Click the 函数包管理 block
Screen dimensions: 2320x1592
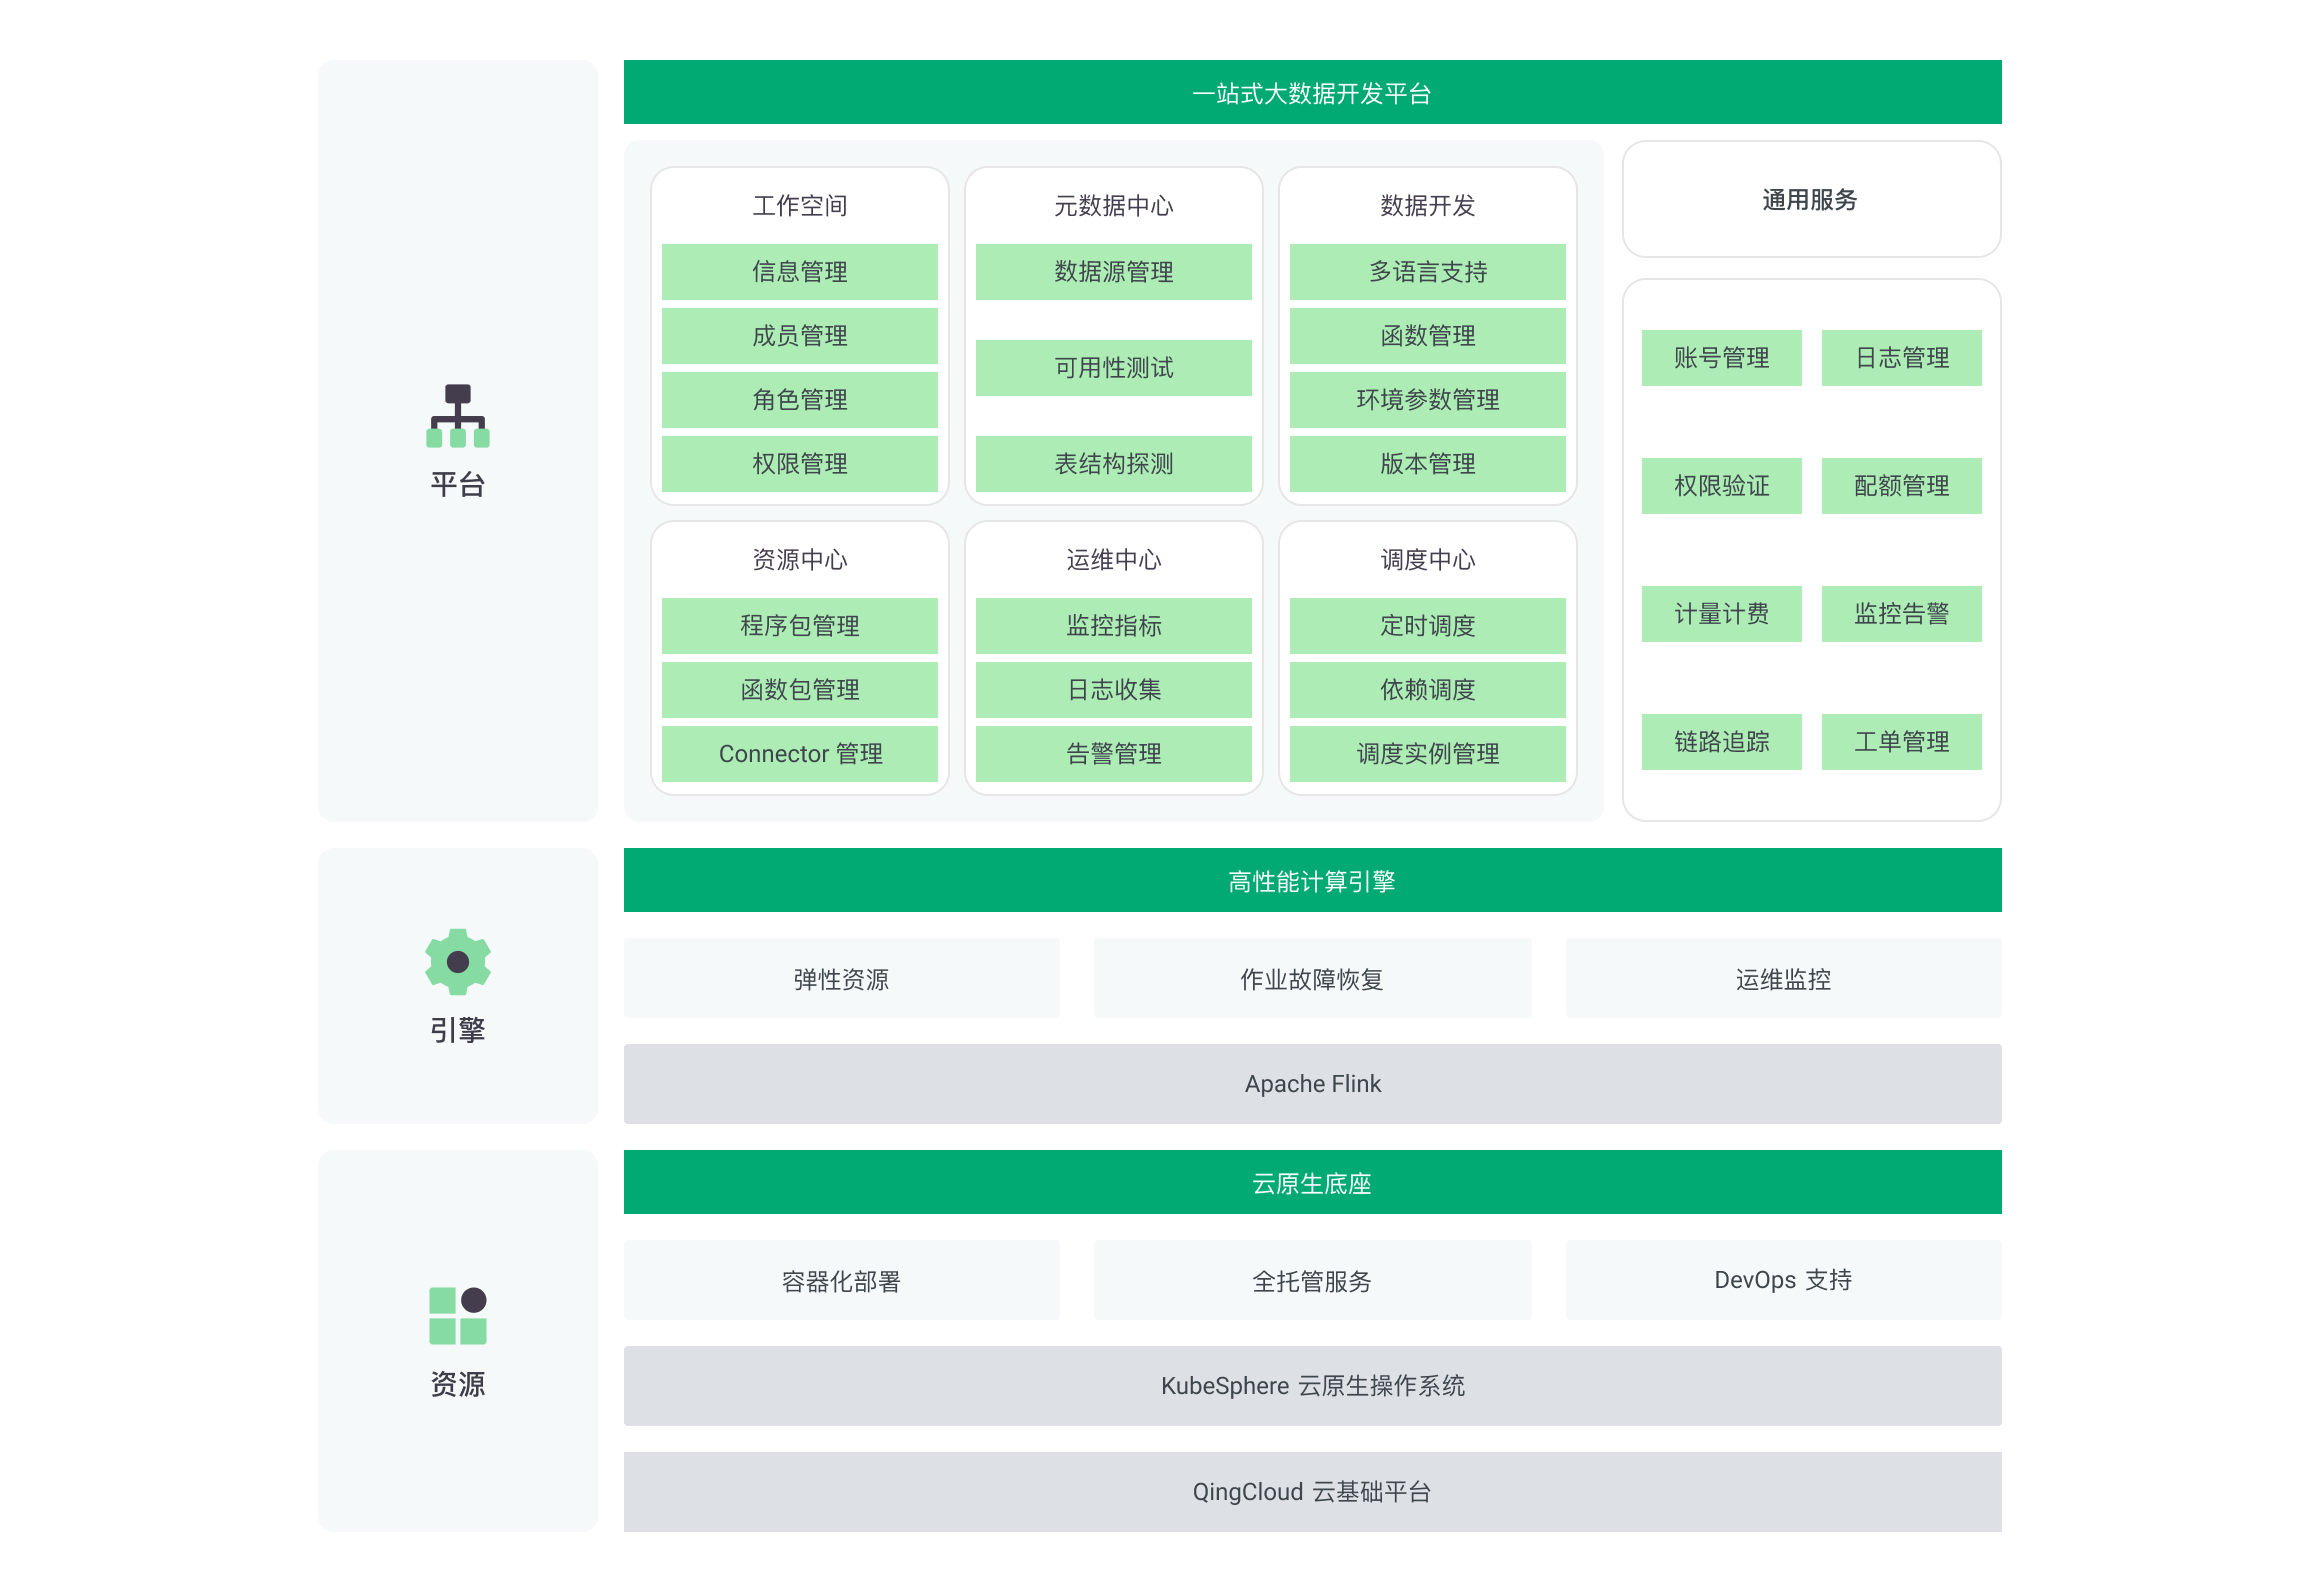pos(800,690)
